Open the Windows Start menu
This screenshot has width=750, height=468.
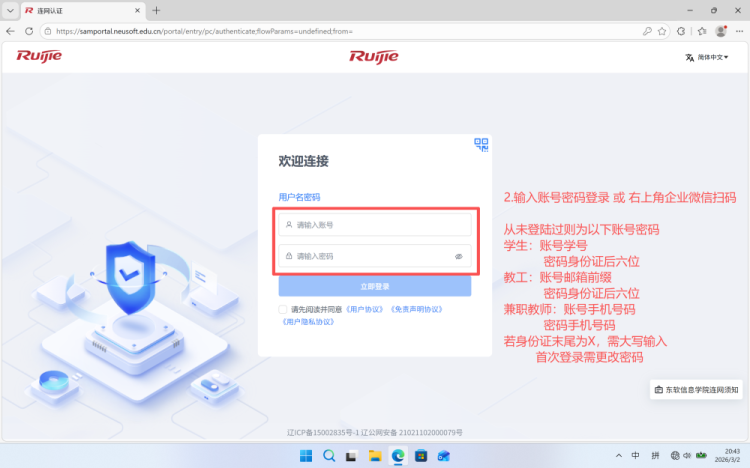pyautogui.click(x=305, y=456)
